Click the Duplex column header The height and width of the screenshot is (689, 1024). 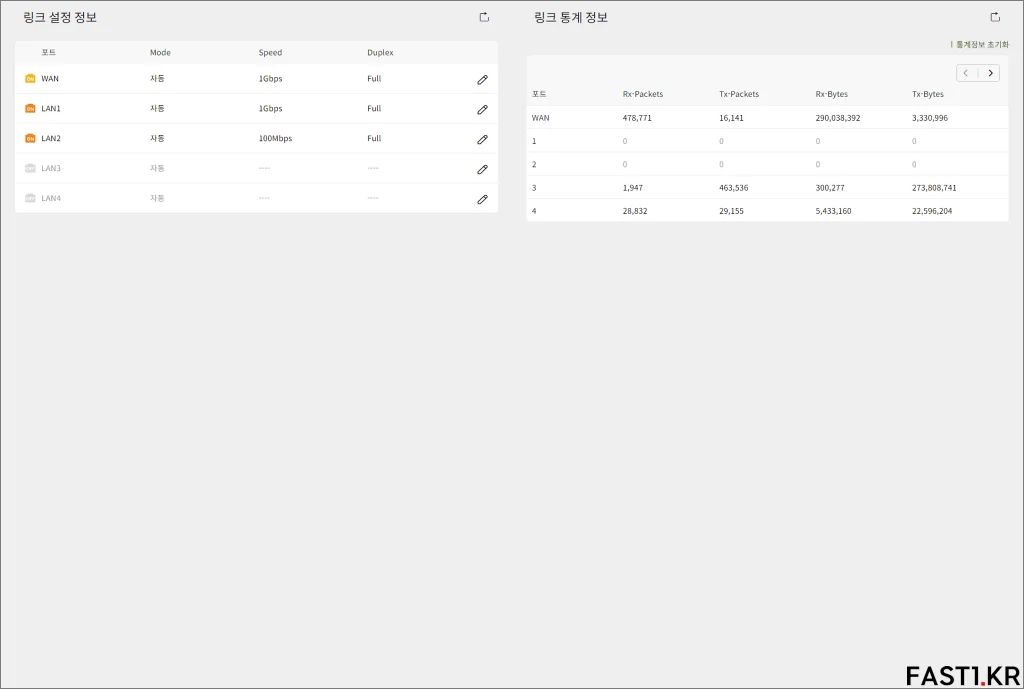[380, 52]
